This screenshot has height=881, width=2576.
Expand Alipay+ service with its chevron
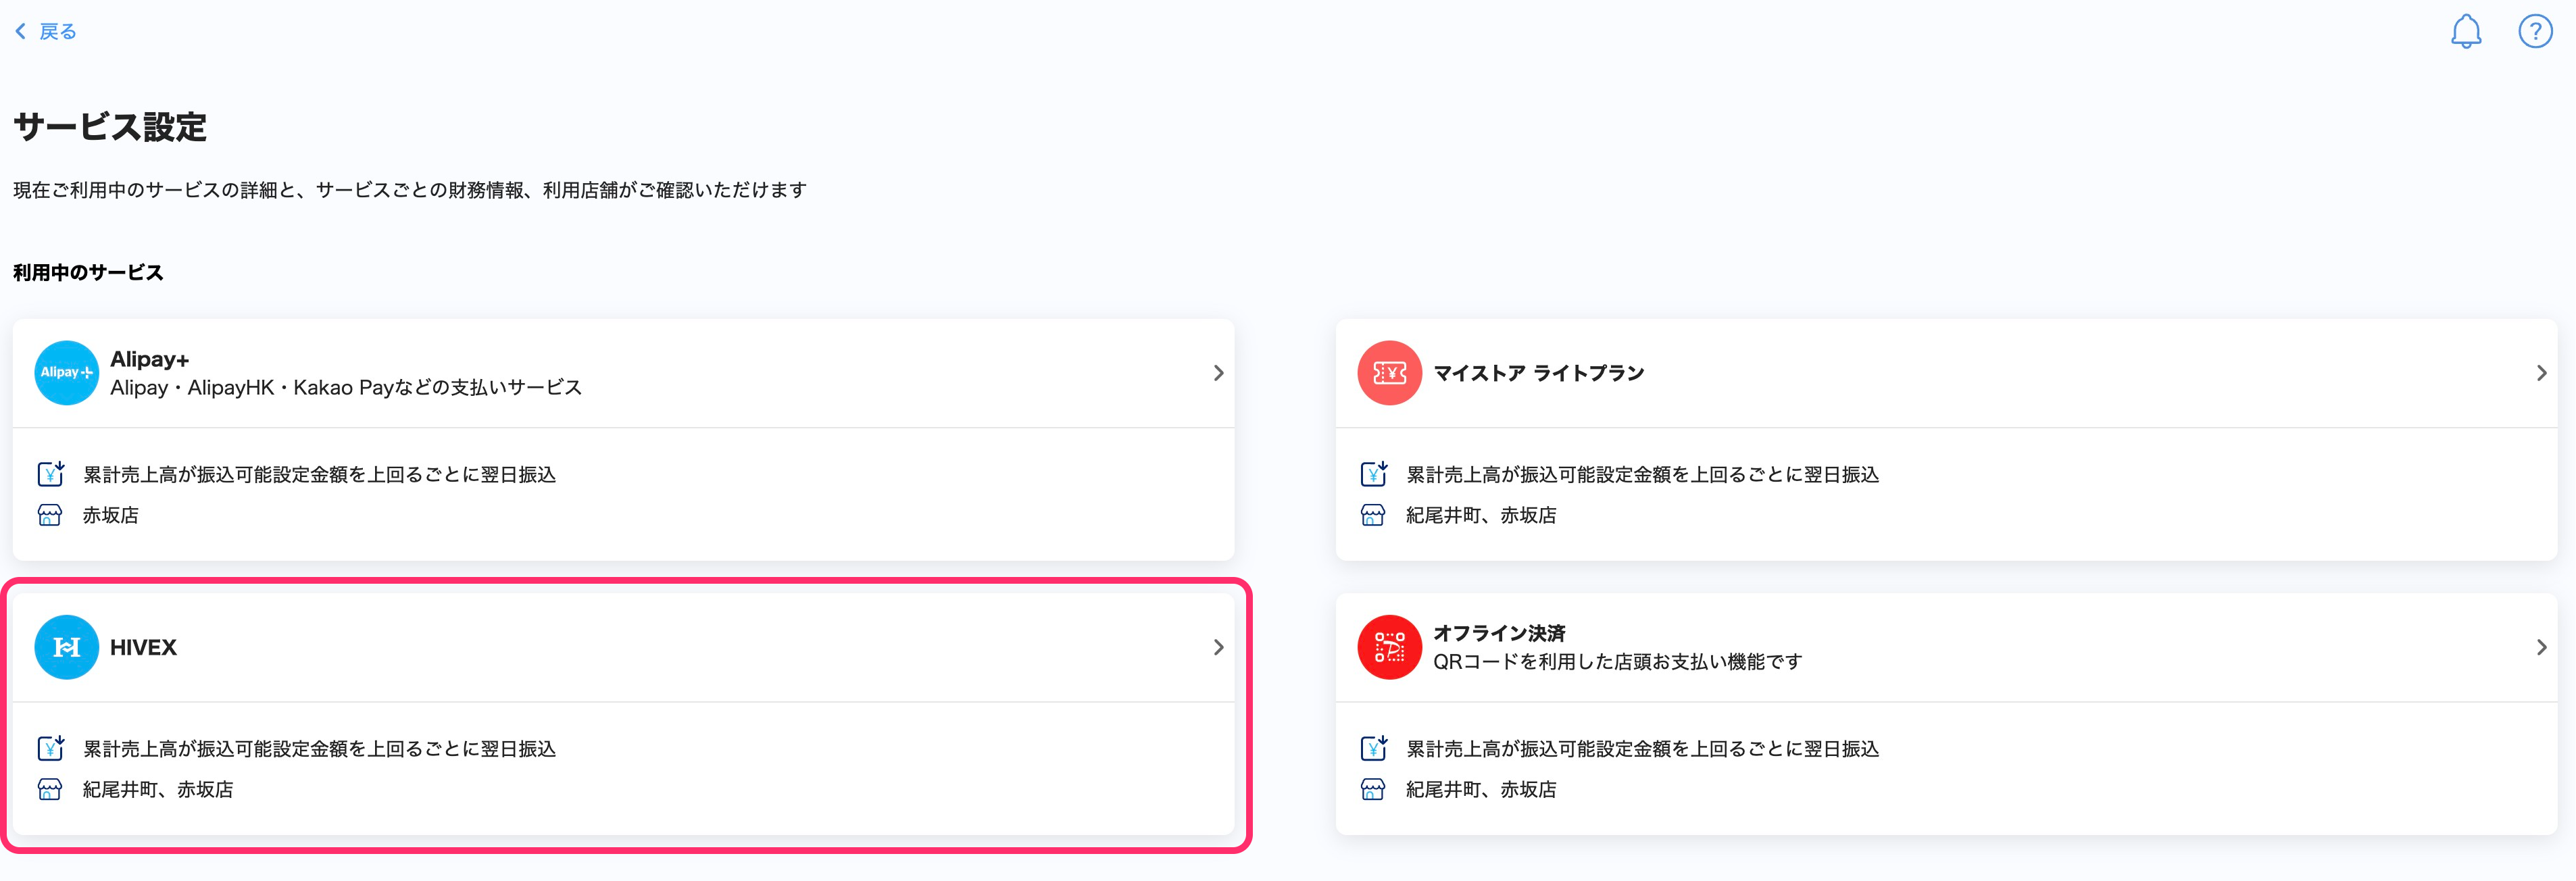point(1218,373)
